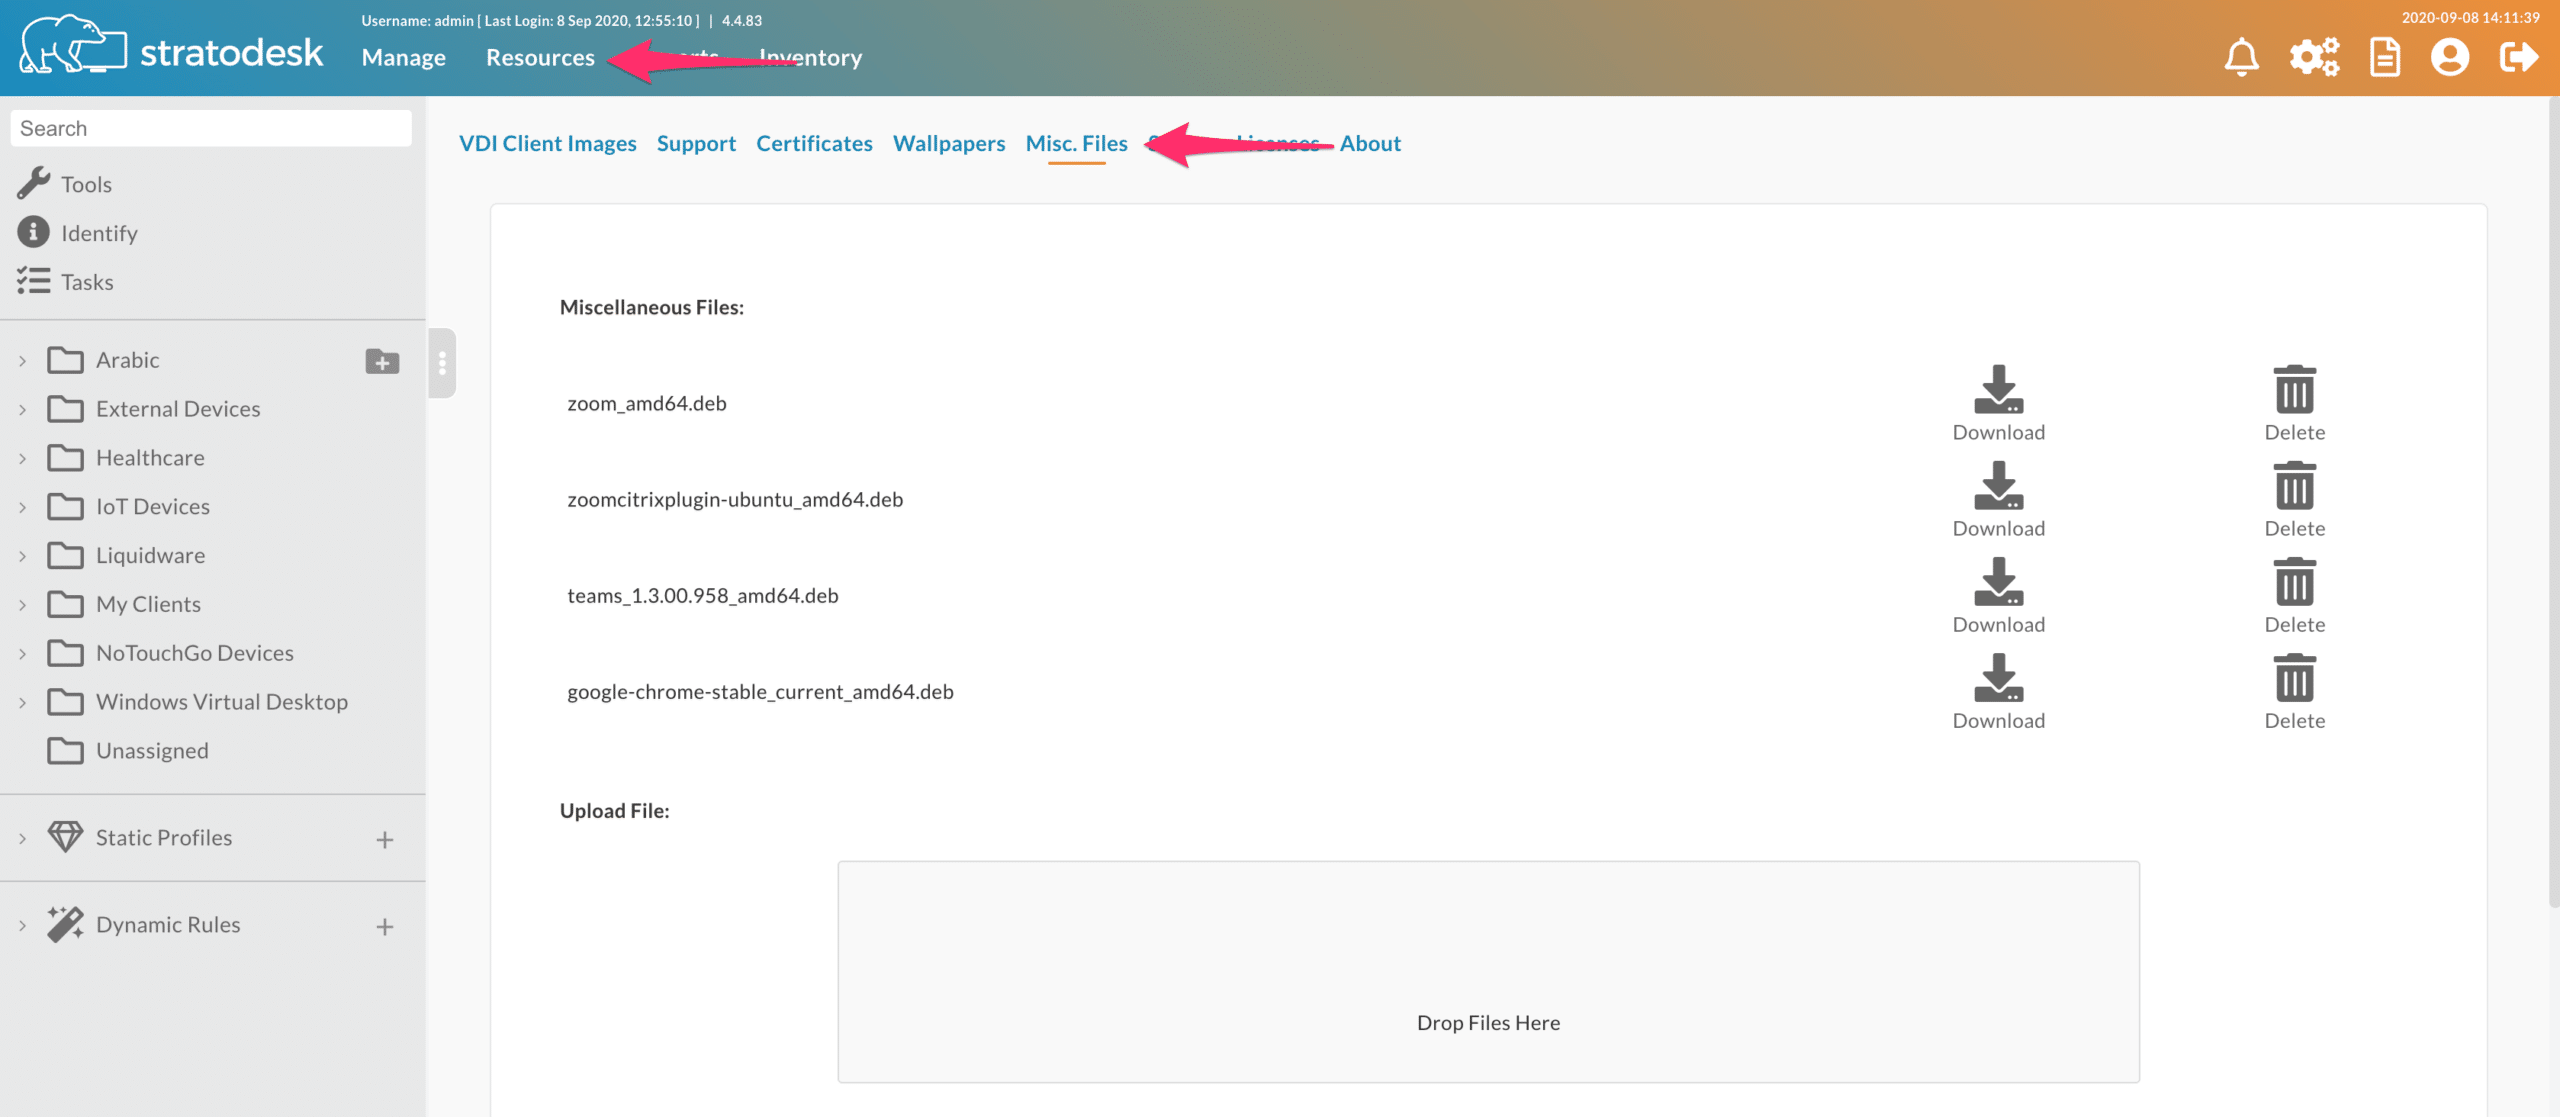
Task: Click the Search input field
Action: [x=212, y=126]
